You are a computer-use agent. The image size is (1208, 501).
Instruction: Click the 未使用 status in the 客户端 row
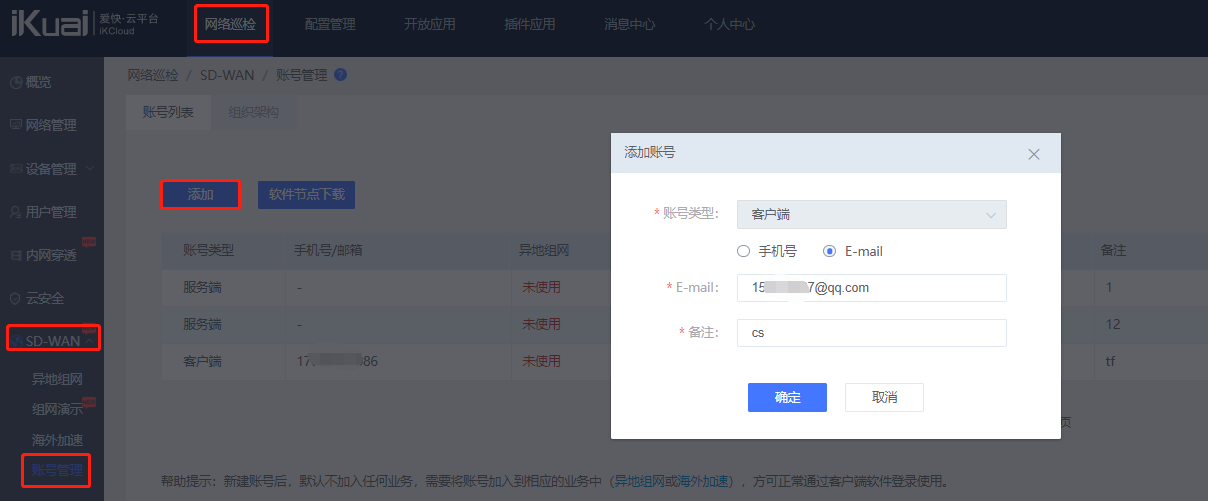pyautogui.click(x=541, y=361)
